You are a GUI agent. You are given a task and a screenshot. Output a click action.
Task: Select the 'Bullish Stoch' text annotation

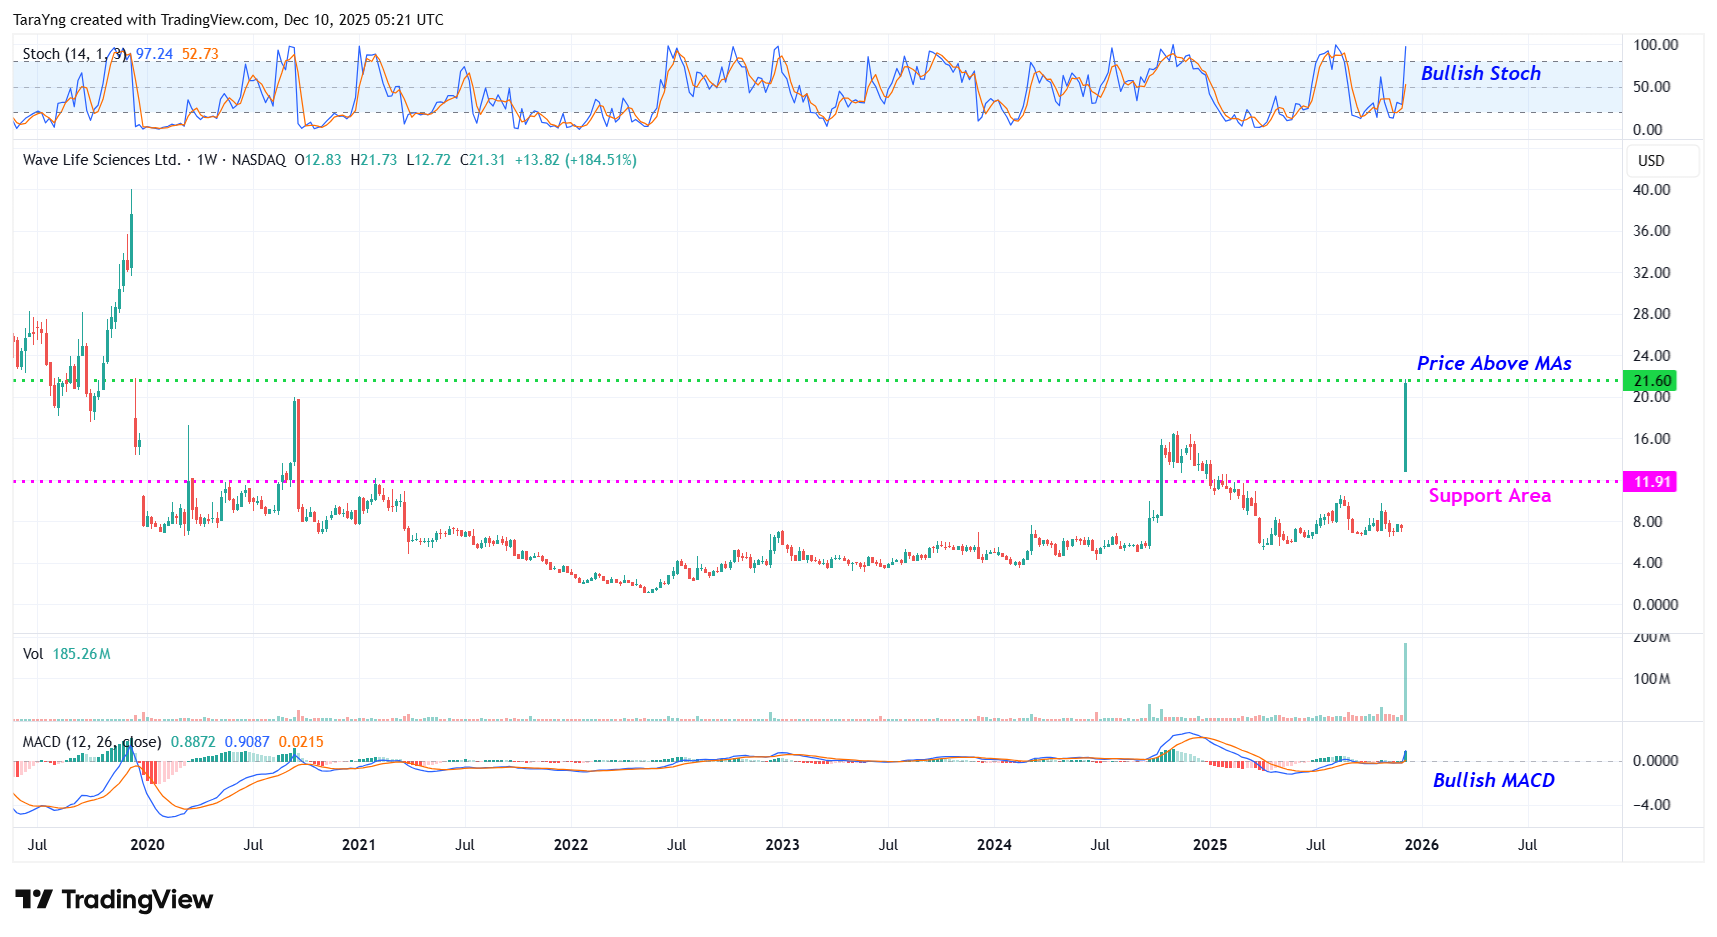[1480, 73]
